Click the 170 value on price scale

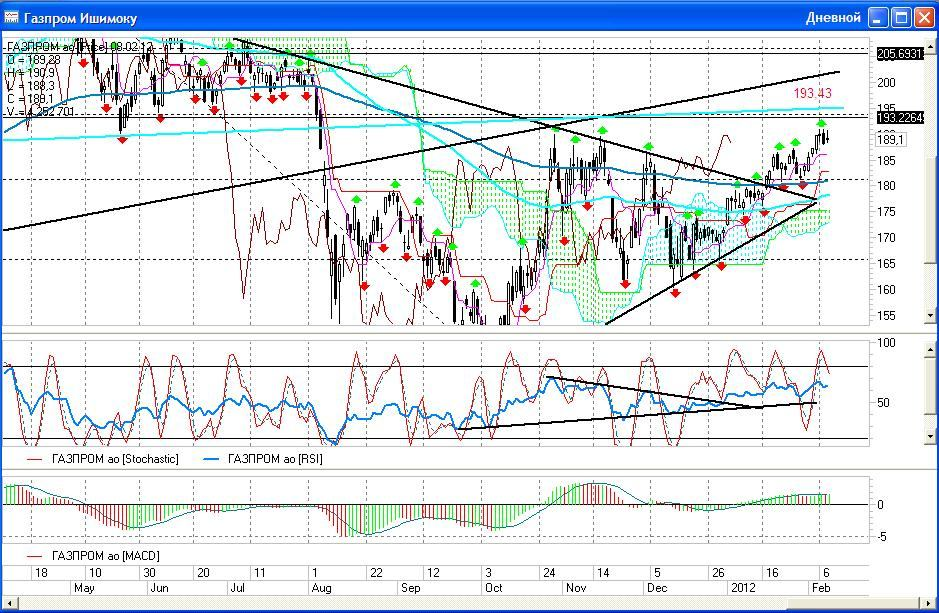click(886, 238)
